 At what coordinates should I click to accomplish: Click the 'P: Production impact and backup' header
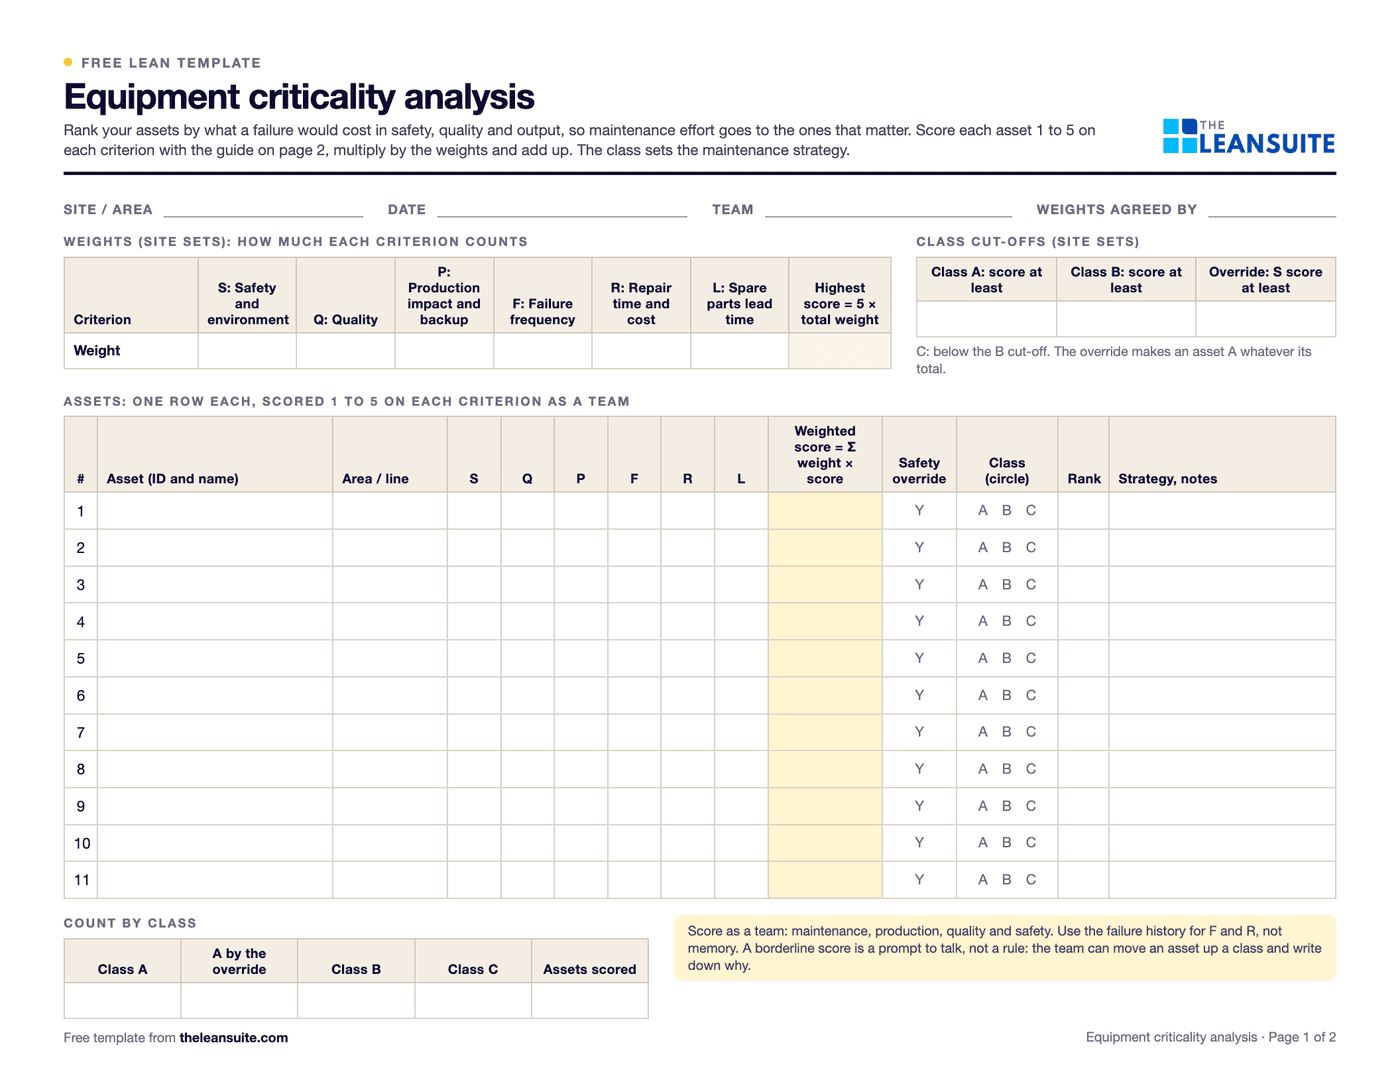(x=444, y=296)
